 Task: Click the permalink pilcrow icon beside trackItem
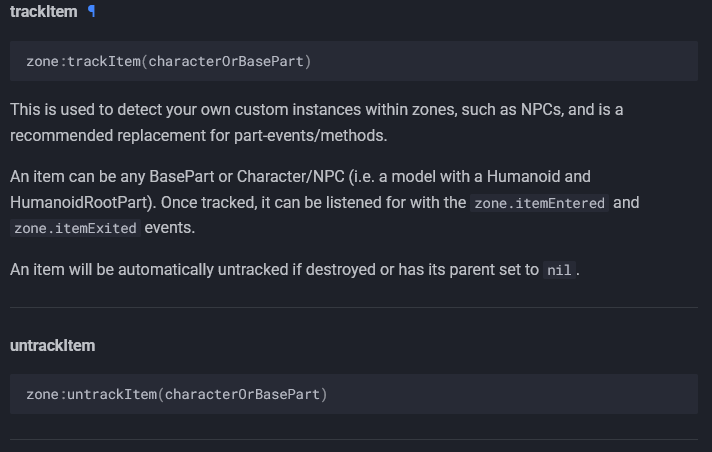pos(91,11)
